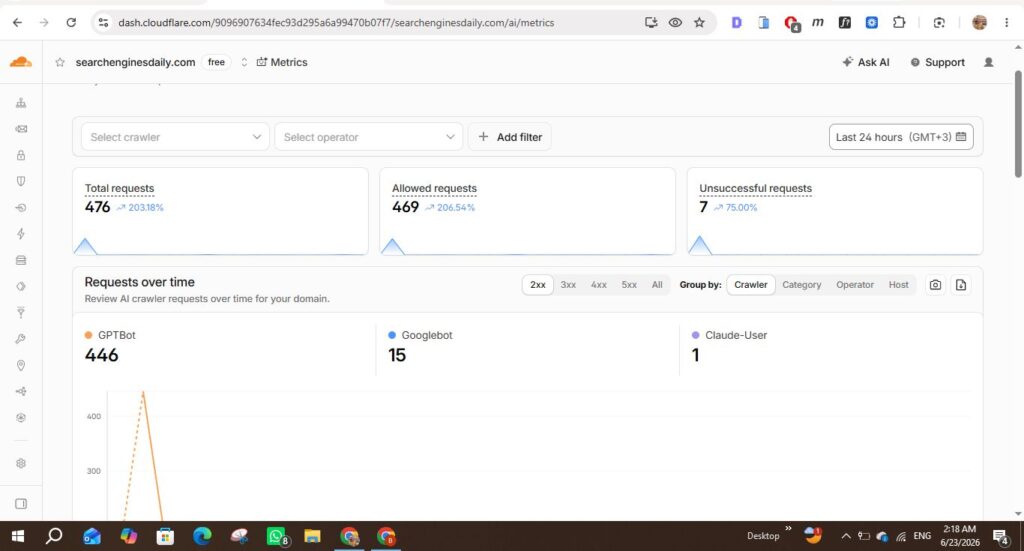Open the Email envelope sidebar icon
The width and height of the screenshot is (1024, 551).
click(21, 129)
